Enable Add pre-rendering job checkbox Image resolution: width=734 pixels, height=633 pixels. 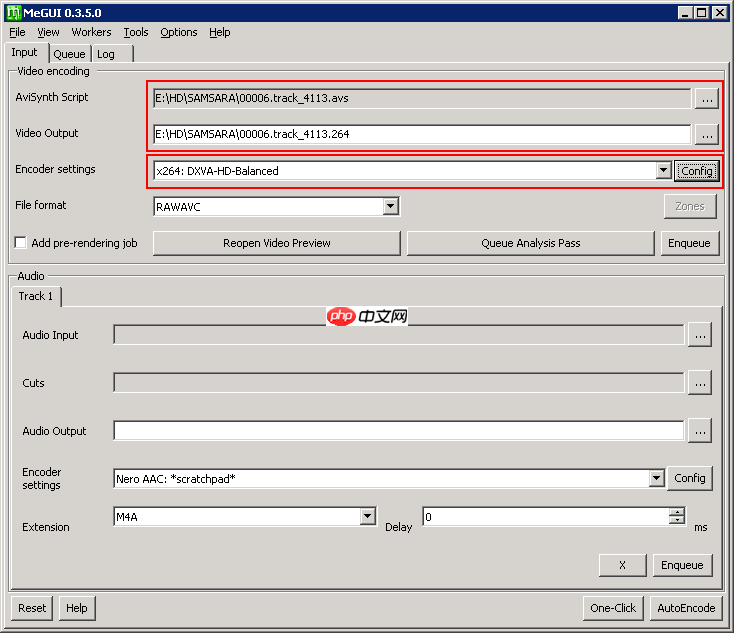tap(20, 243)
